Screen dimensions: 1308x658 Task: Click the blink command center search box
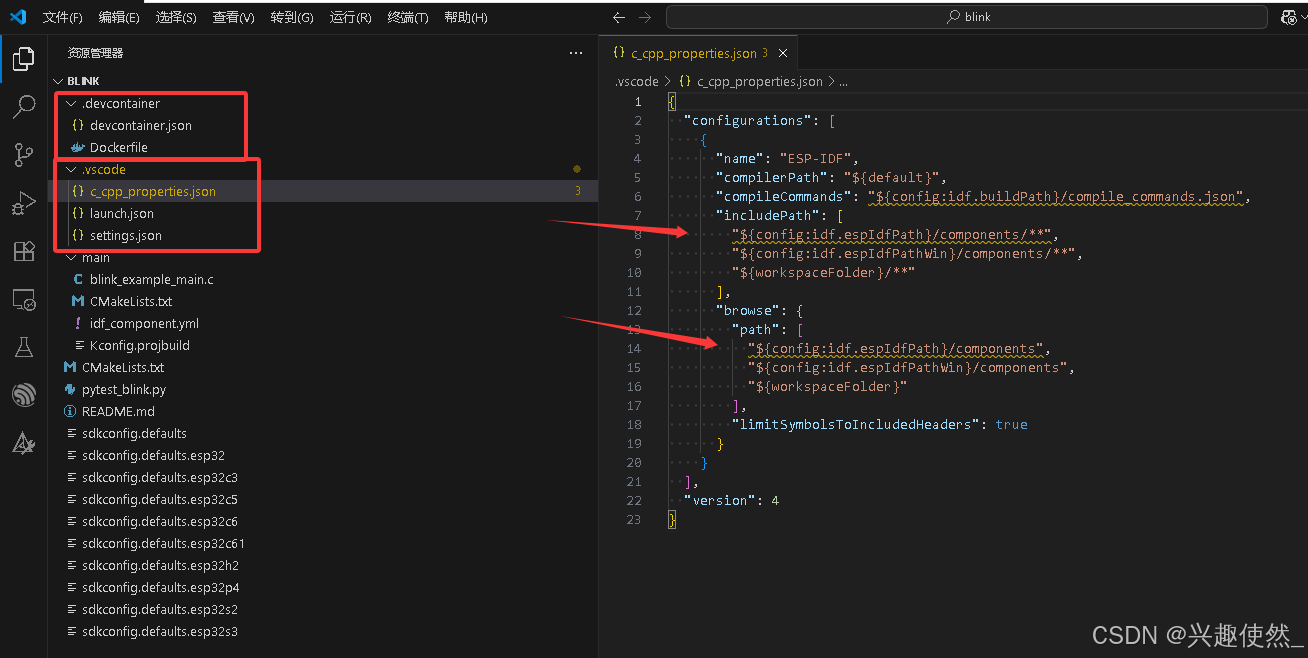pyautogui.click(x=967, y=17)
